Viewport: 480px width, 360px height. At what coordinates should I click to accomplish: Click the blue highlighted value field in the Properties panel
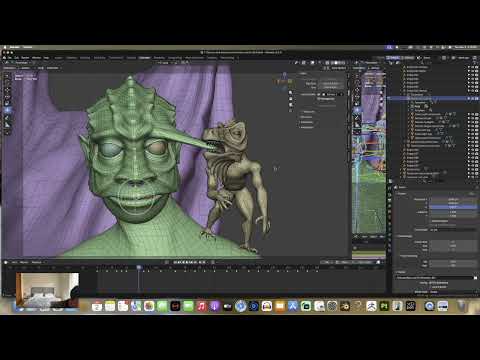[x=453, y=207]
